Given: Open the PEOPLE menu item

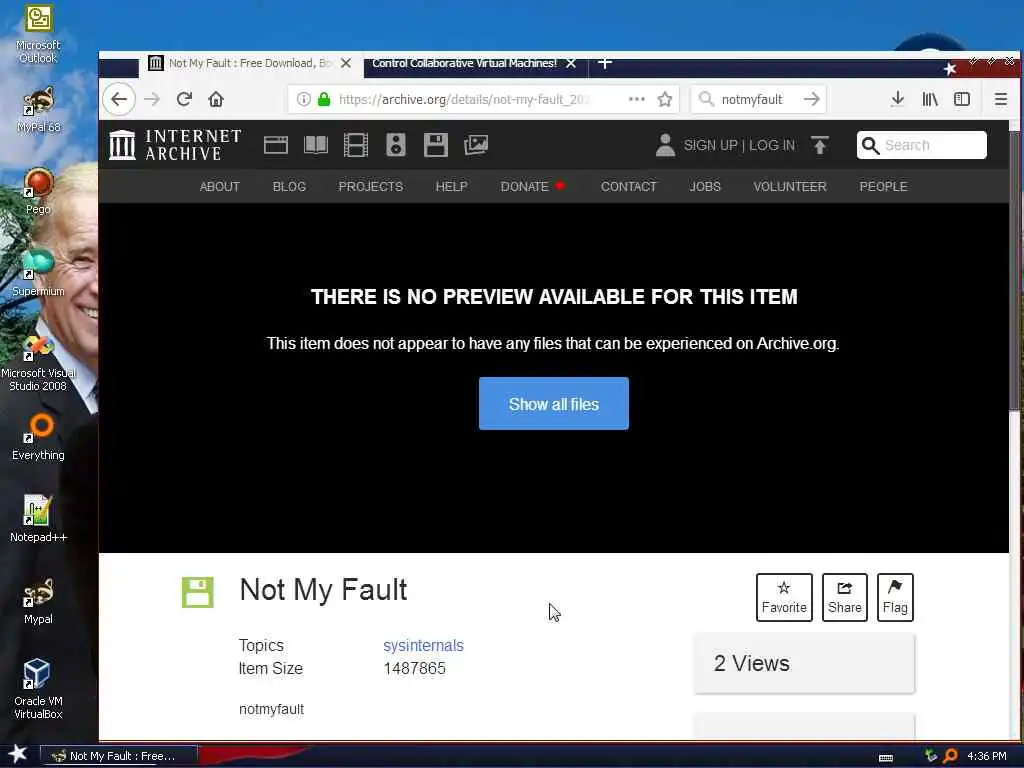Looking at the screenshot, I should (x=883, y=187).
